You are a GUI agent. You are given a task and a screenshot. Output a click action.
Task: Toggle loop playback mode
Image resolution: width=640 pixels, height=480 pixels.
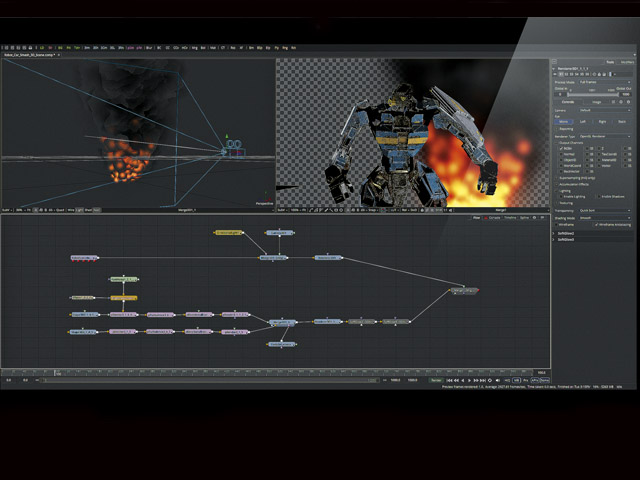click(490, 380)
